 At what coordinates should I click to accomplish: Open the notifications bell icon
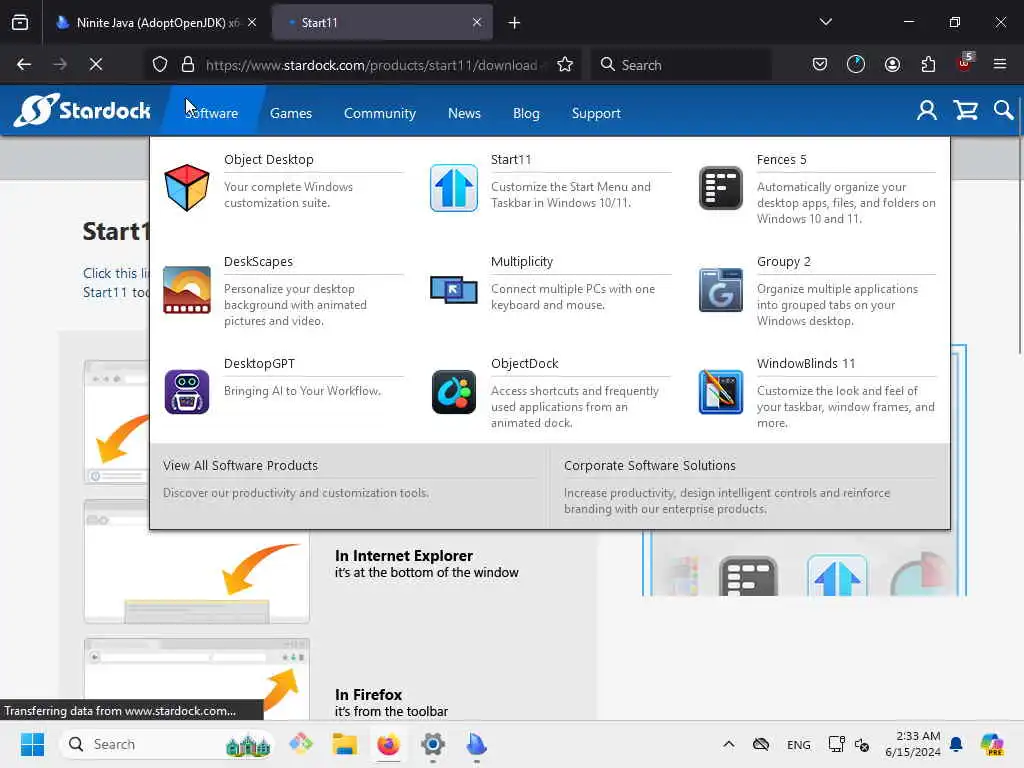[x=956, y=744]
